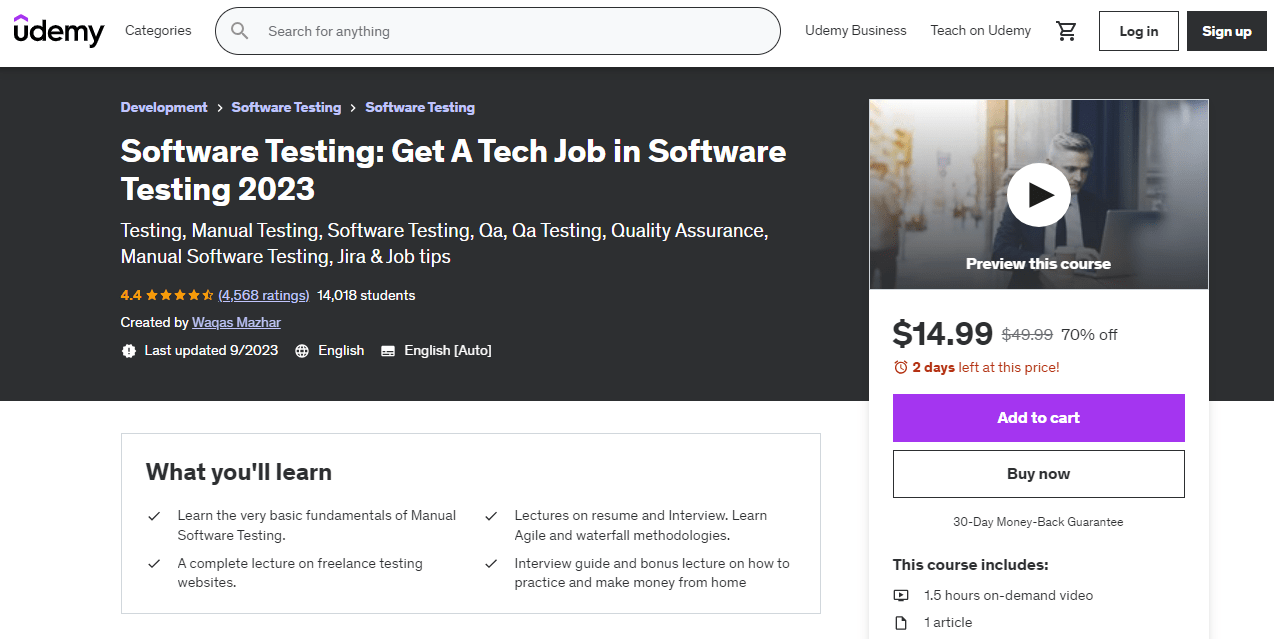Open Teach on Udemy
The image size is (1274, 639).
click(980, 31)
